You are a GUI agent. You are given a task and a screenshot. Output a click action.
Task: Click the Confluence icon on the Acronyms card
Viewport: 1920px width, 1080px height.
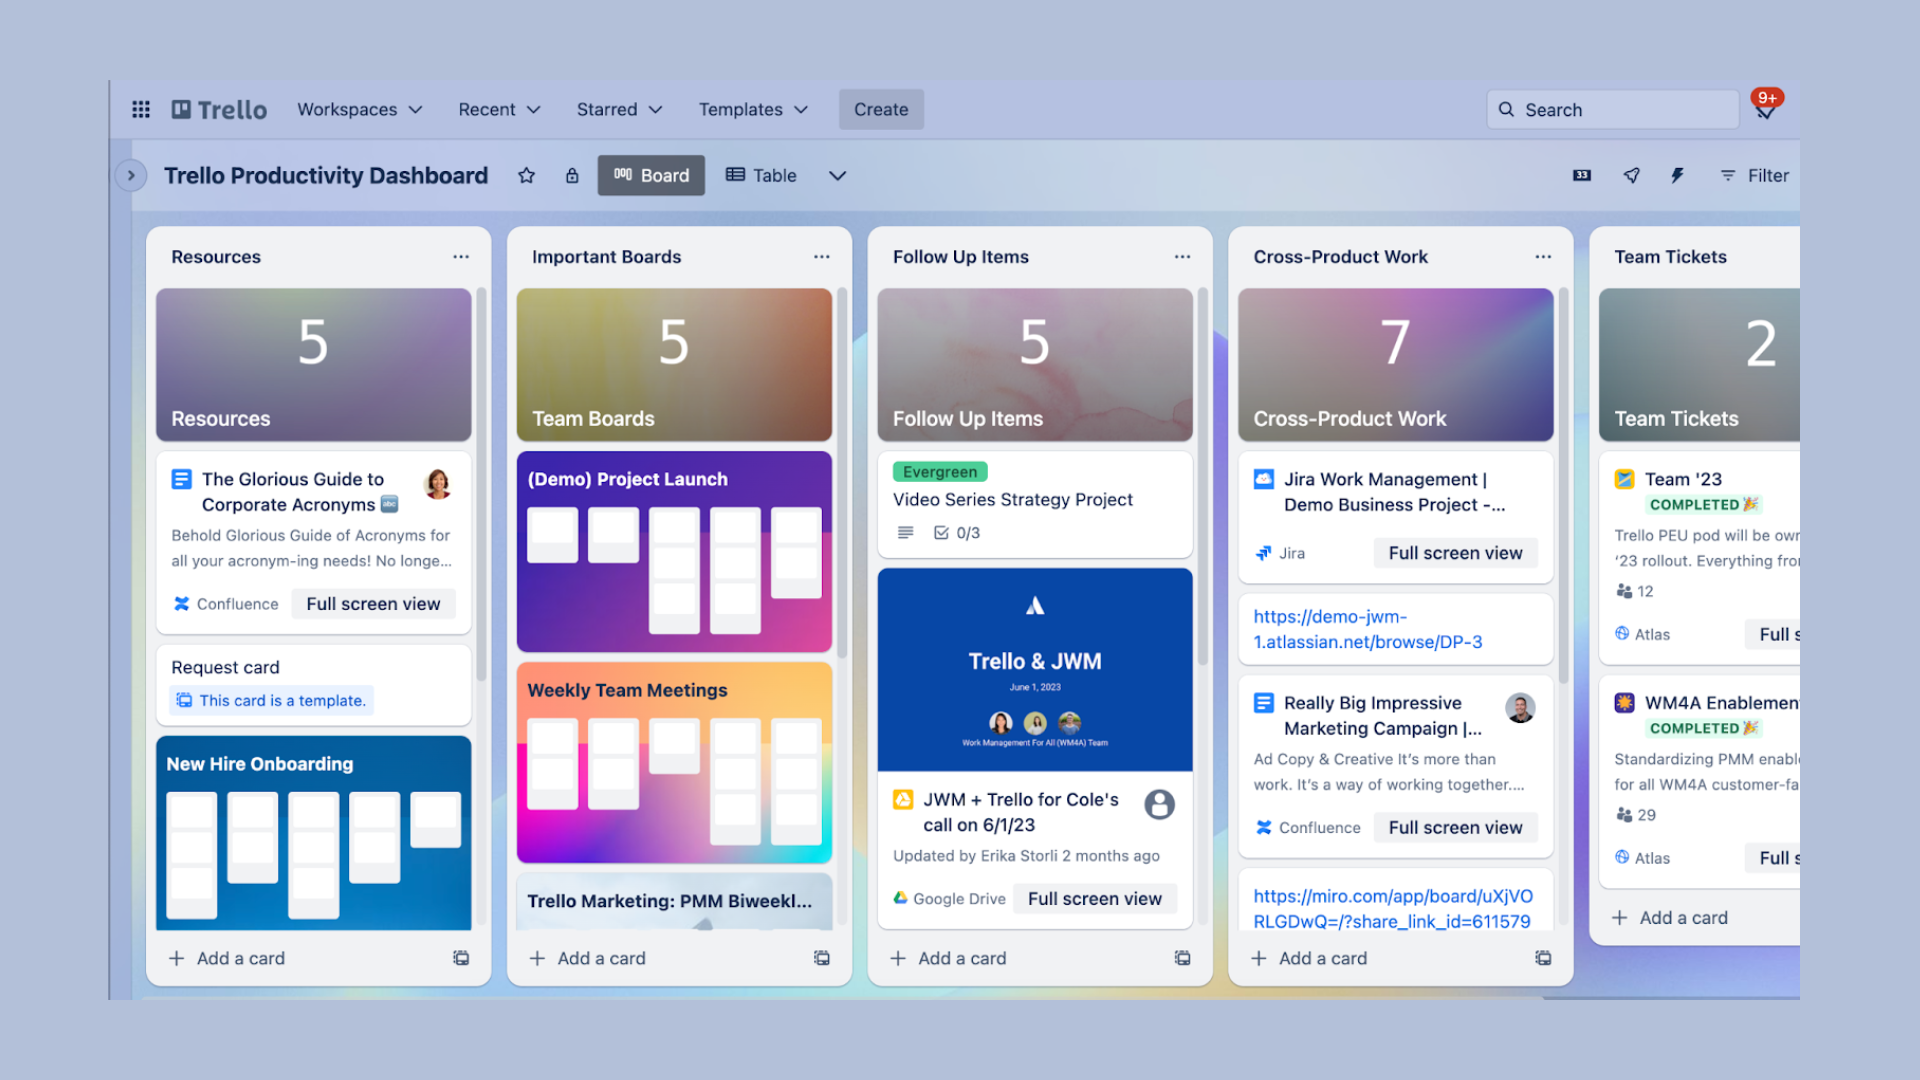click(x=181, y=603)
